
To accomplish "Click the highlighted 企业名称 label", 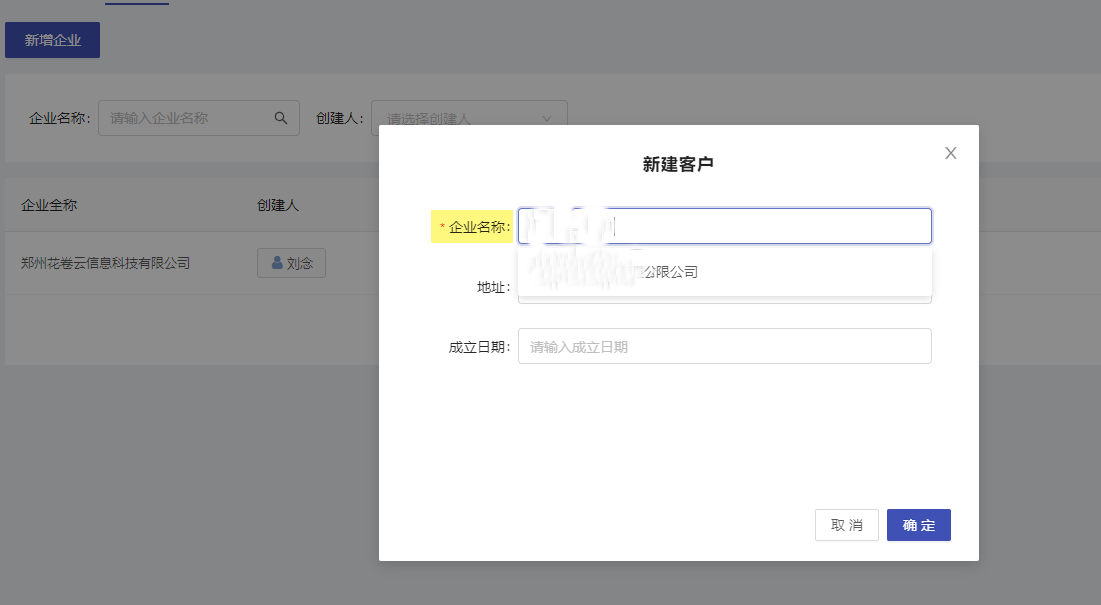I will pos(473,227).
